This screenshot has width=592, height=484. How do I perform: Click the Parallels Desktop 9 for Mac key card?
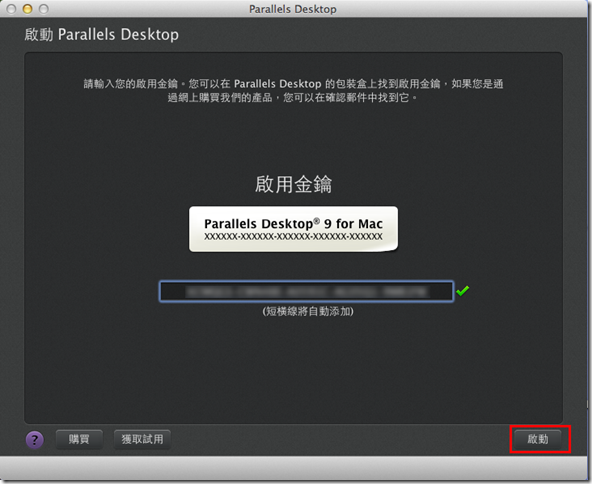pyautogui.click(x=293, y=229)
